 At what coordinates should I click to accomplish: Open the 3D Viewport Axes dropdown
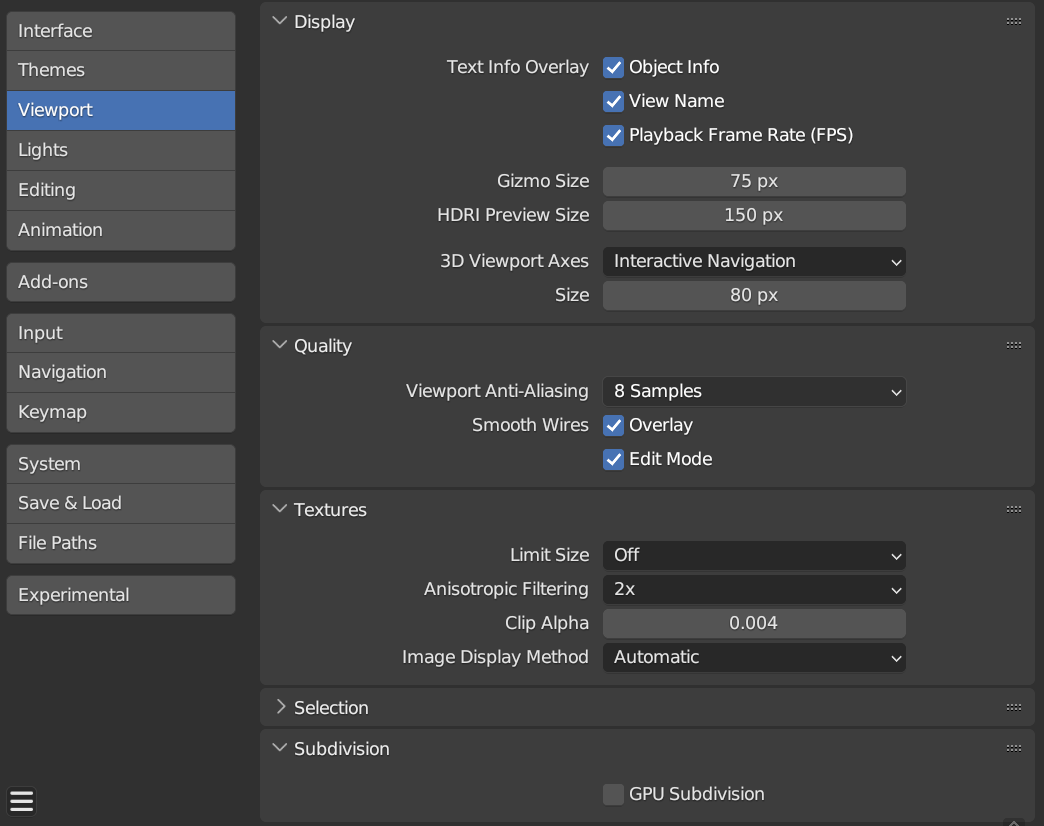(754, 261)
